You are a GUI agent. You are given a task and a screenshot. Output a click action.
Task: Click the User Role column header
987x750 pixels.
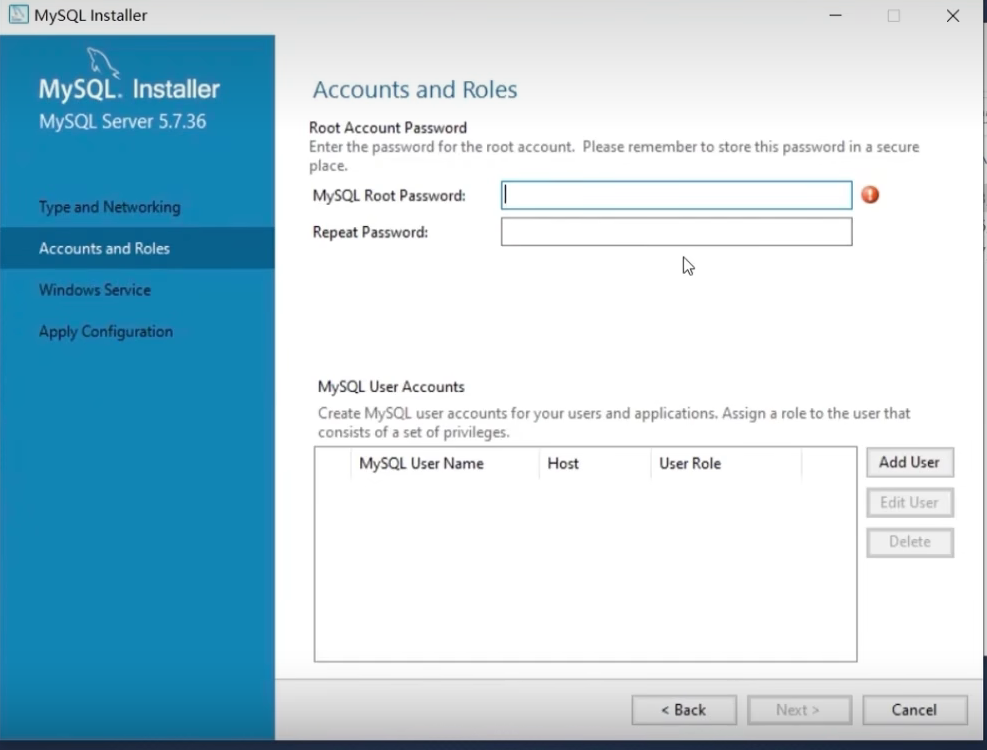(726, 463)
